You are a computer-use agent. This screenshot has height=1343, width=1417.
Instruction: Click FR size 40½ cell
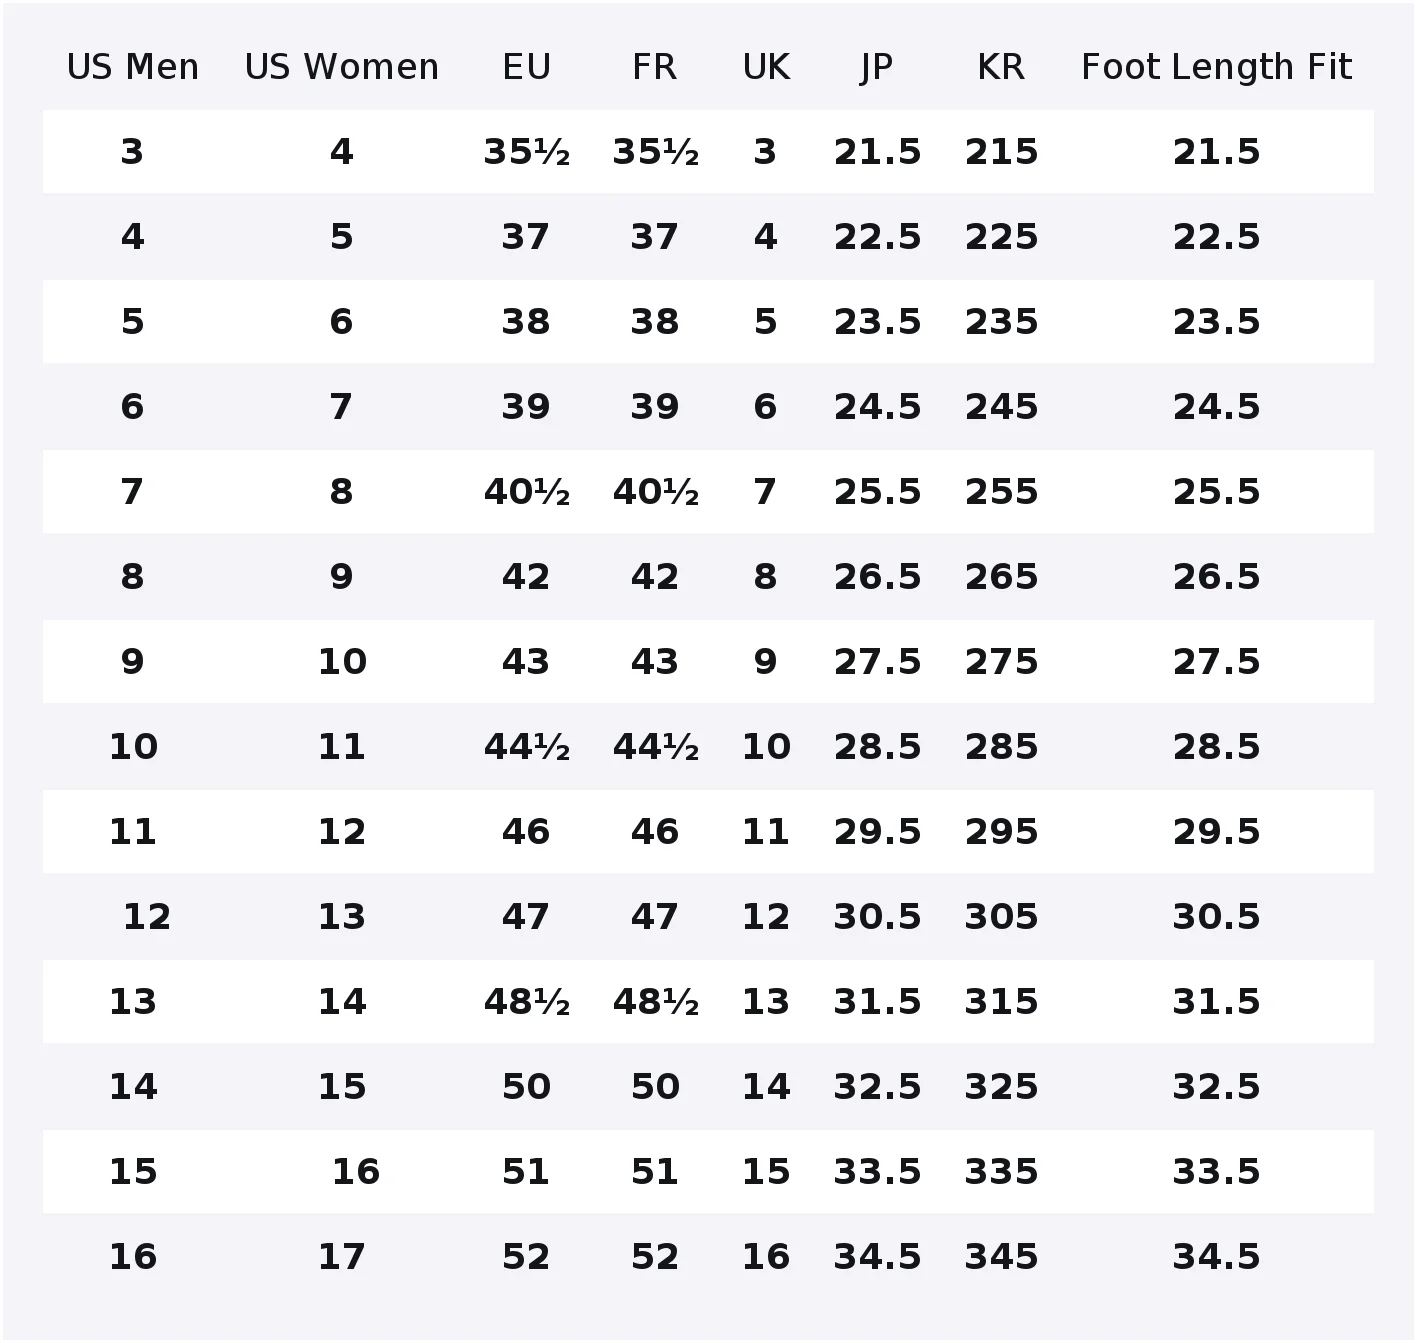point(655,492)
